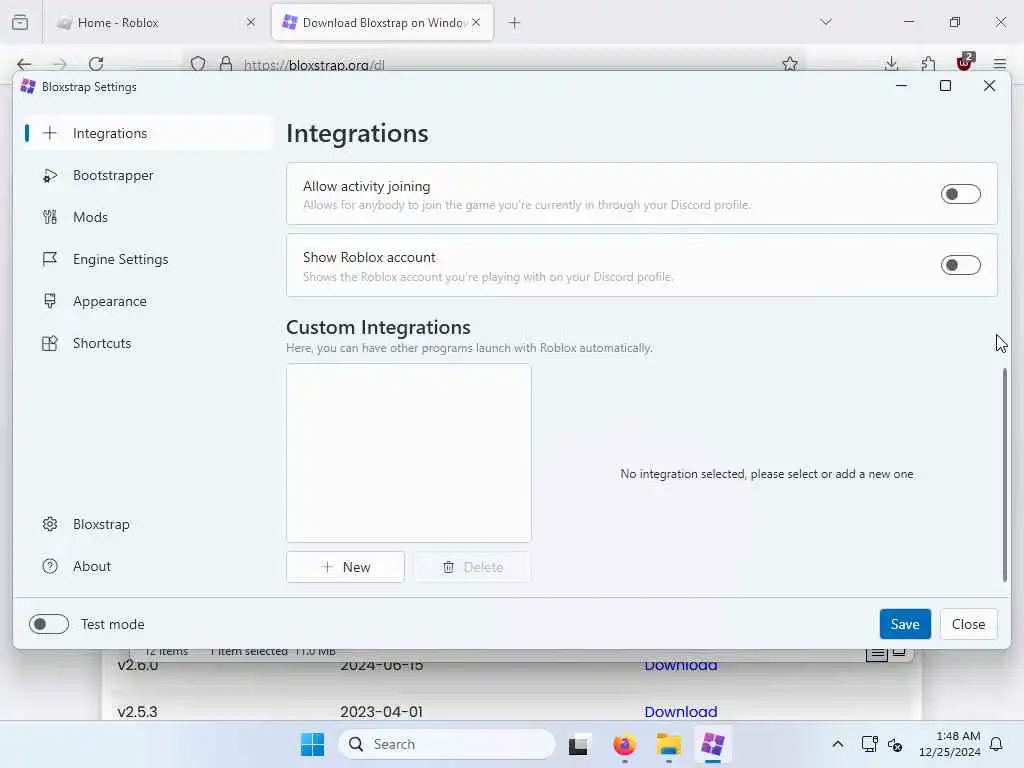Click the Bootstrapper rocket icon

click(x=50, y=176)
